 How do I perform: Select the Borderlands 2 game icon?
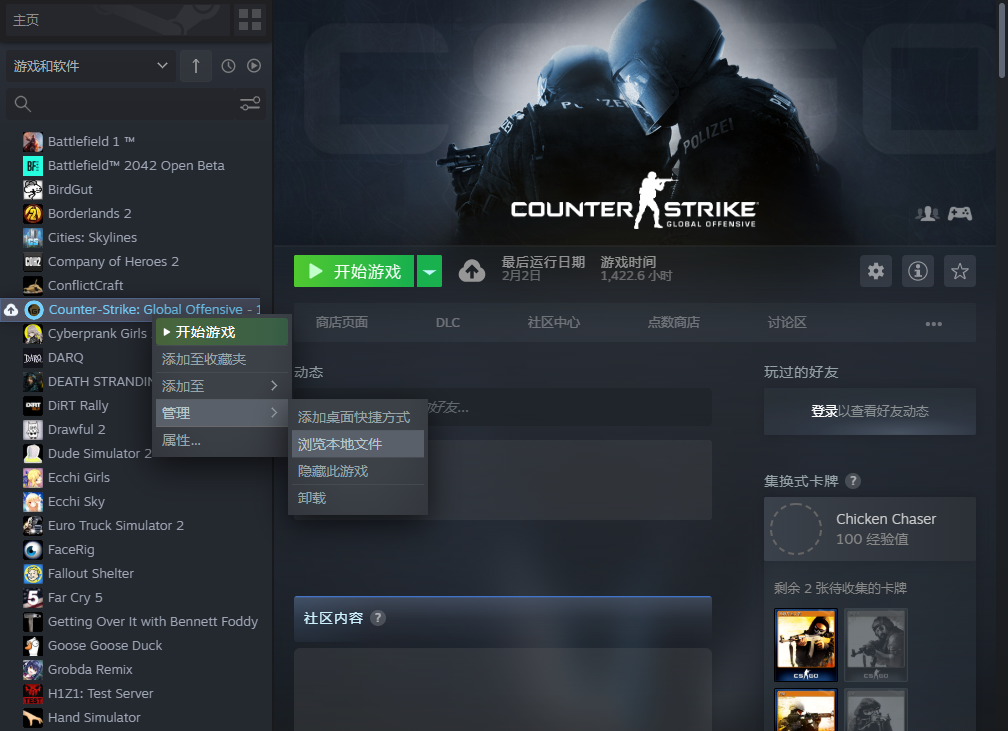click(33, 213)
